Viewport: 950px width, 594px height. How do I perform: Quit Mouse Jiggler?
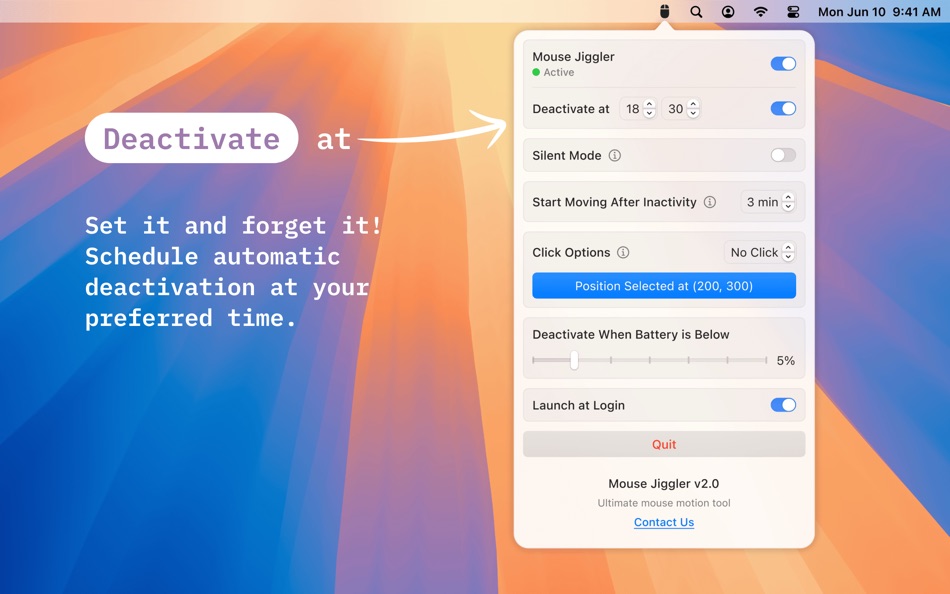click(664, 444)
